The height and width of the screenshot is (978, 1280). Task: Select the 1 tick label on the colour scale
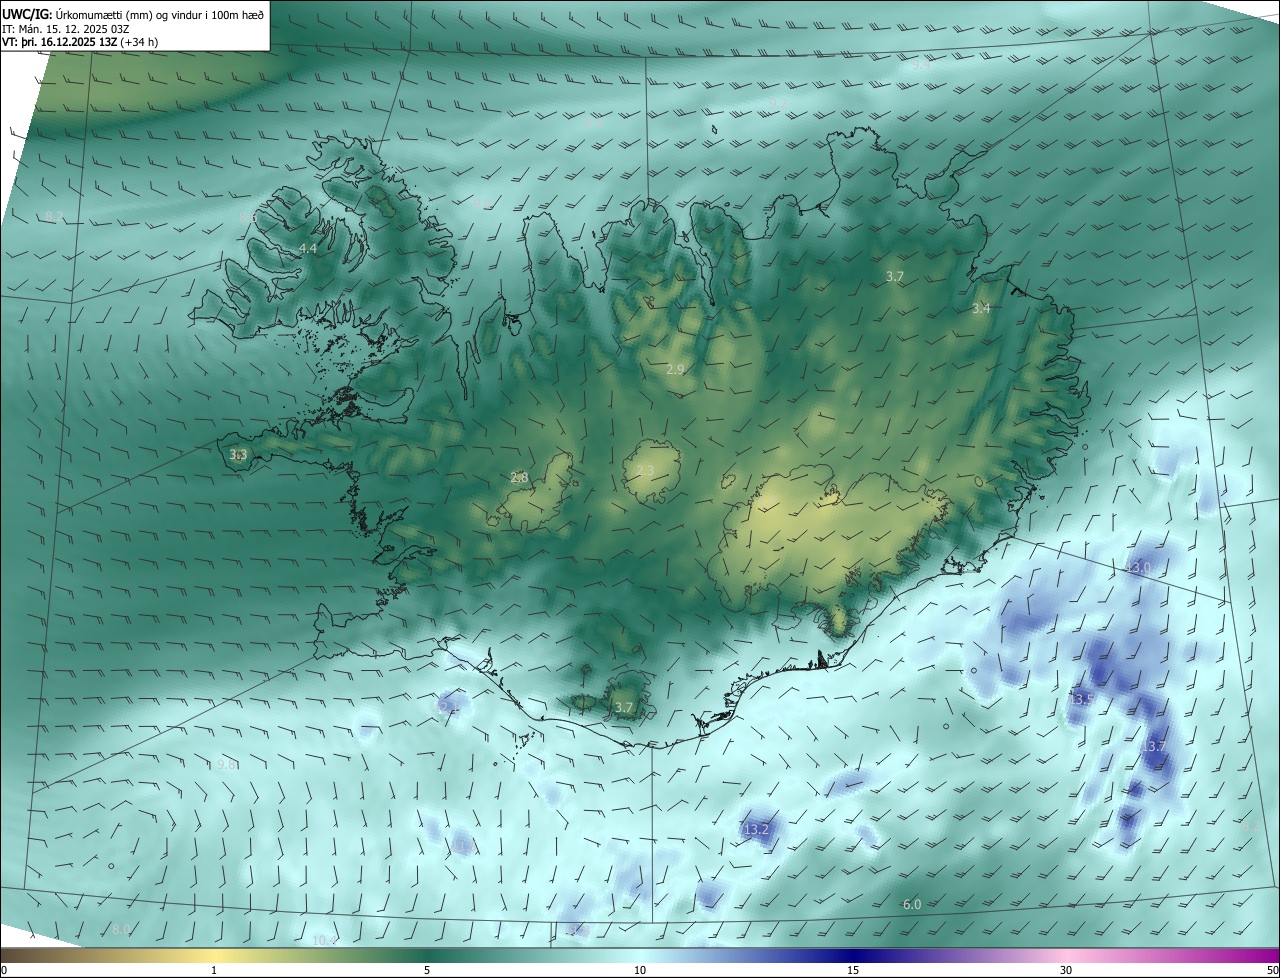(214, 970)
